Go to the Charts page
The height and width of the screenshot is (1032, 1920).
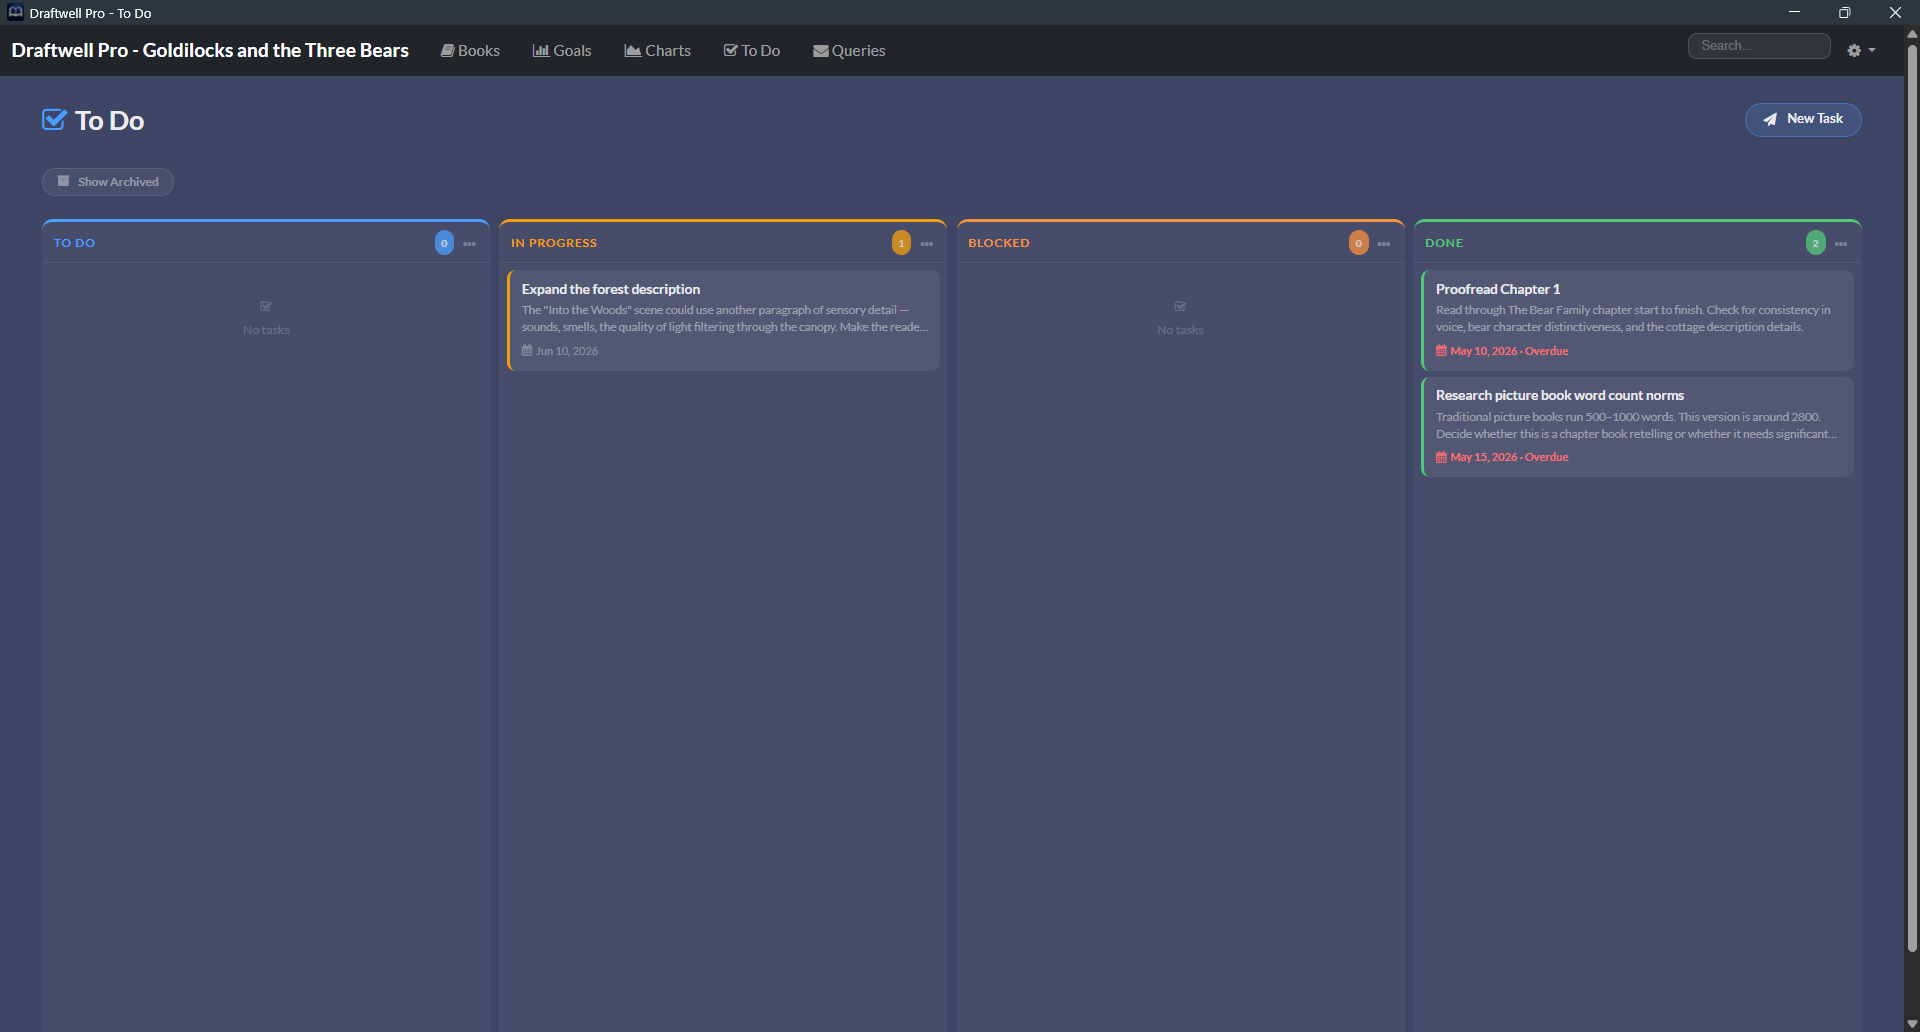(657, 51)
